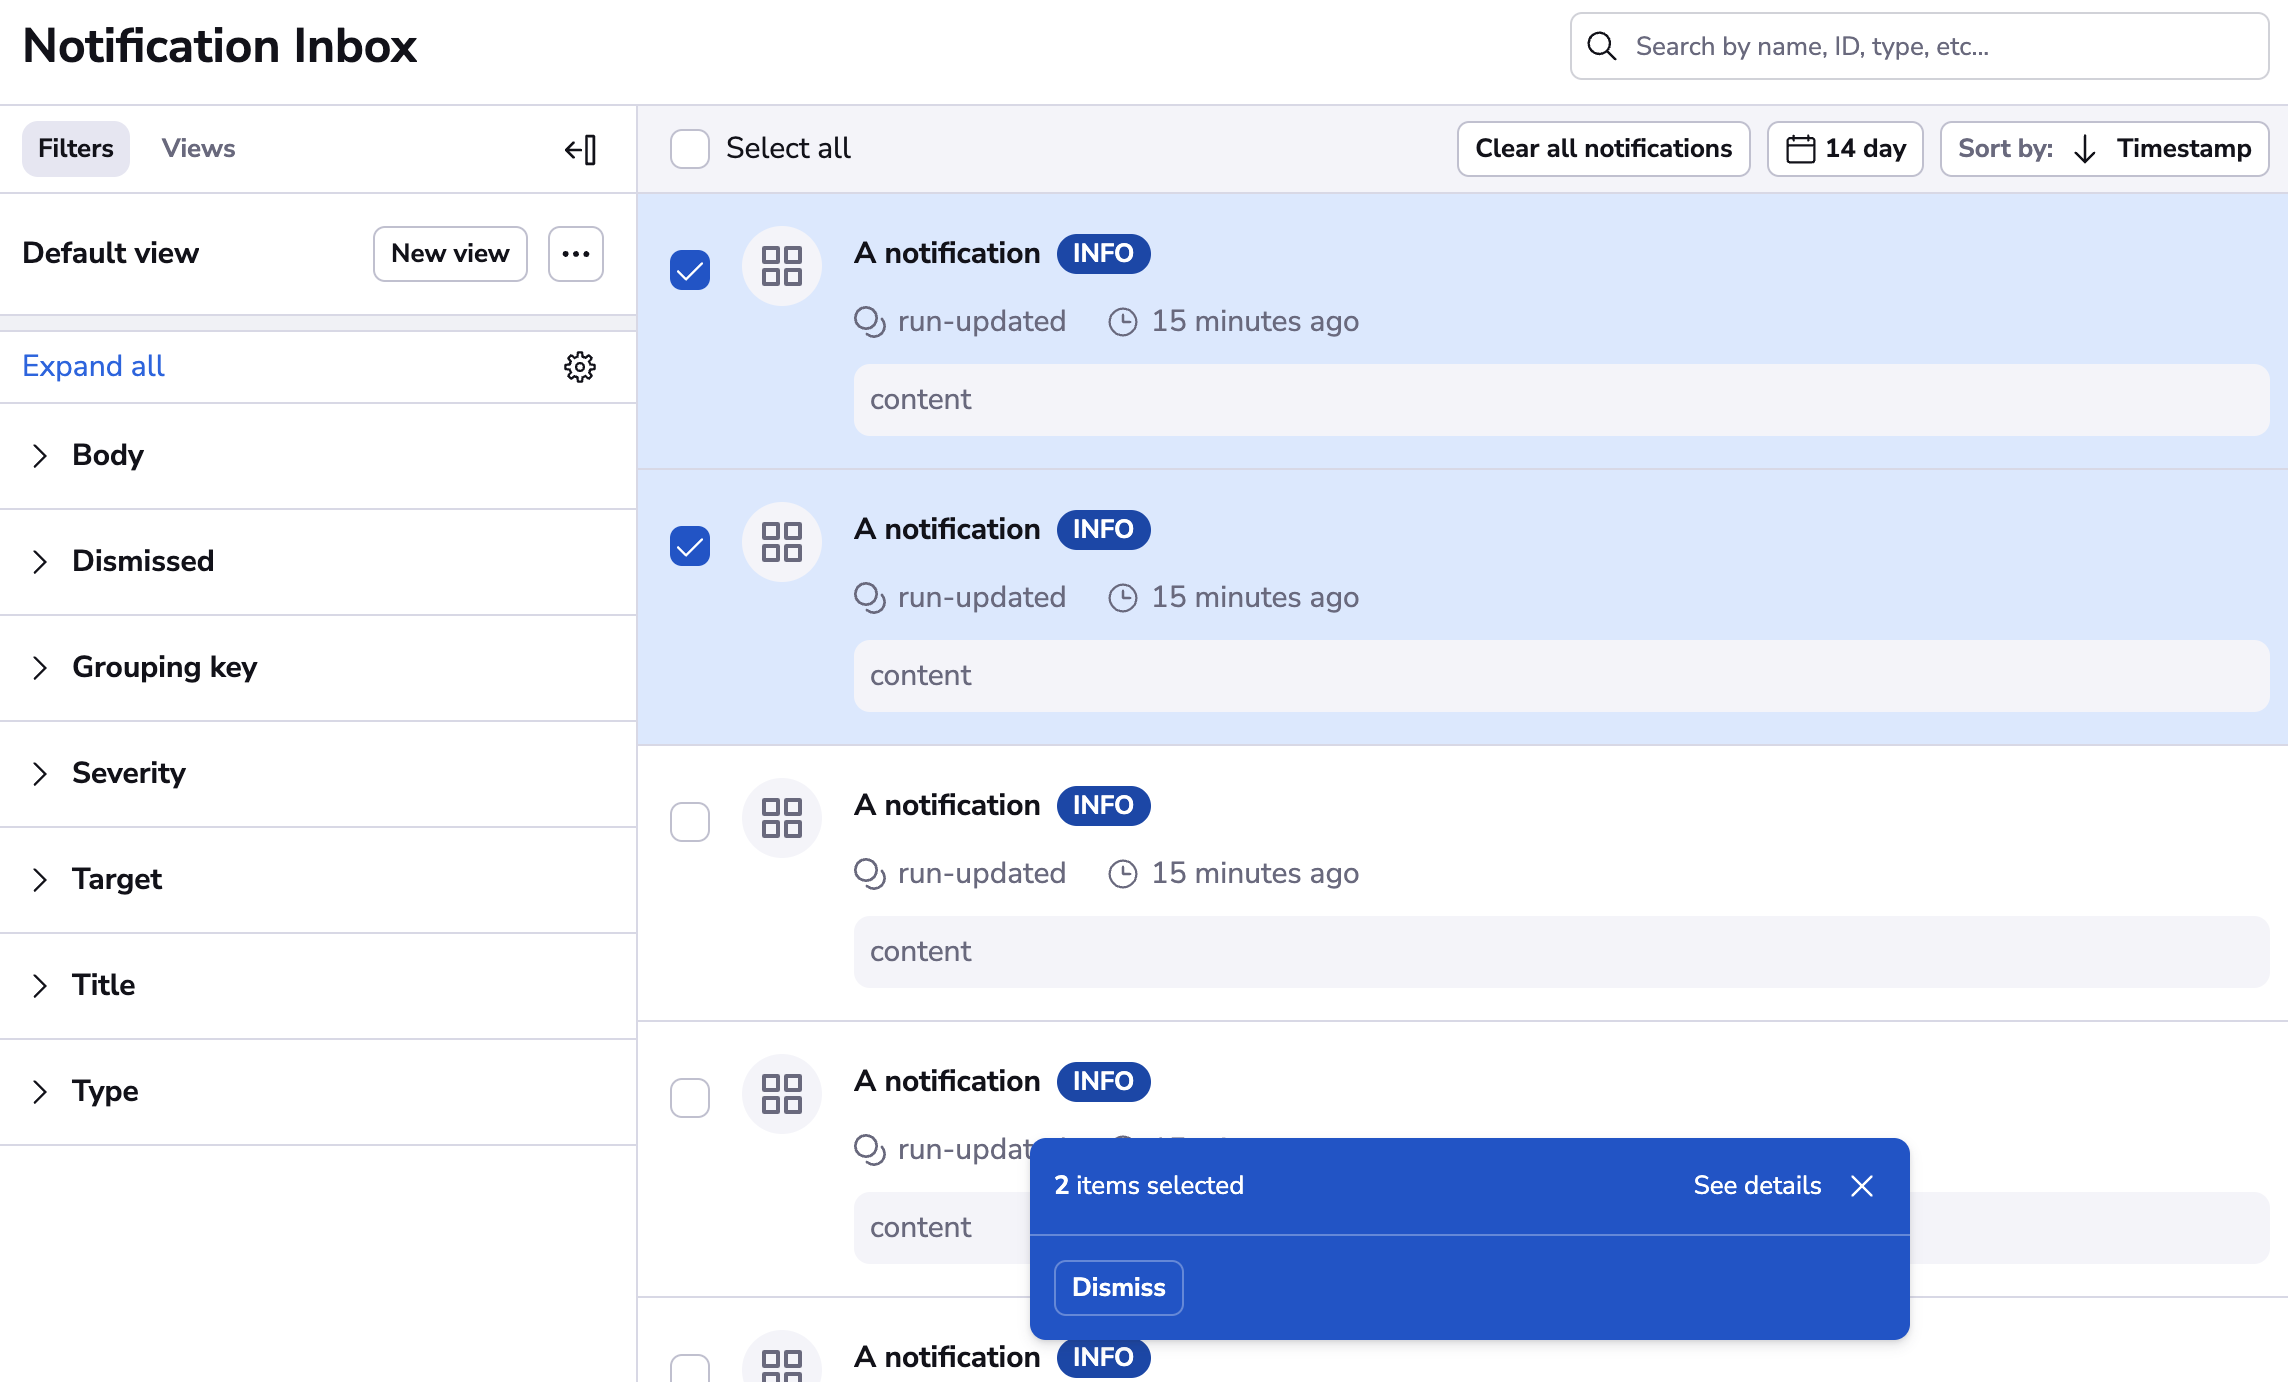
Task: Select the Filters tab
Action: [75, 148]
